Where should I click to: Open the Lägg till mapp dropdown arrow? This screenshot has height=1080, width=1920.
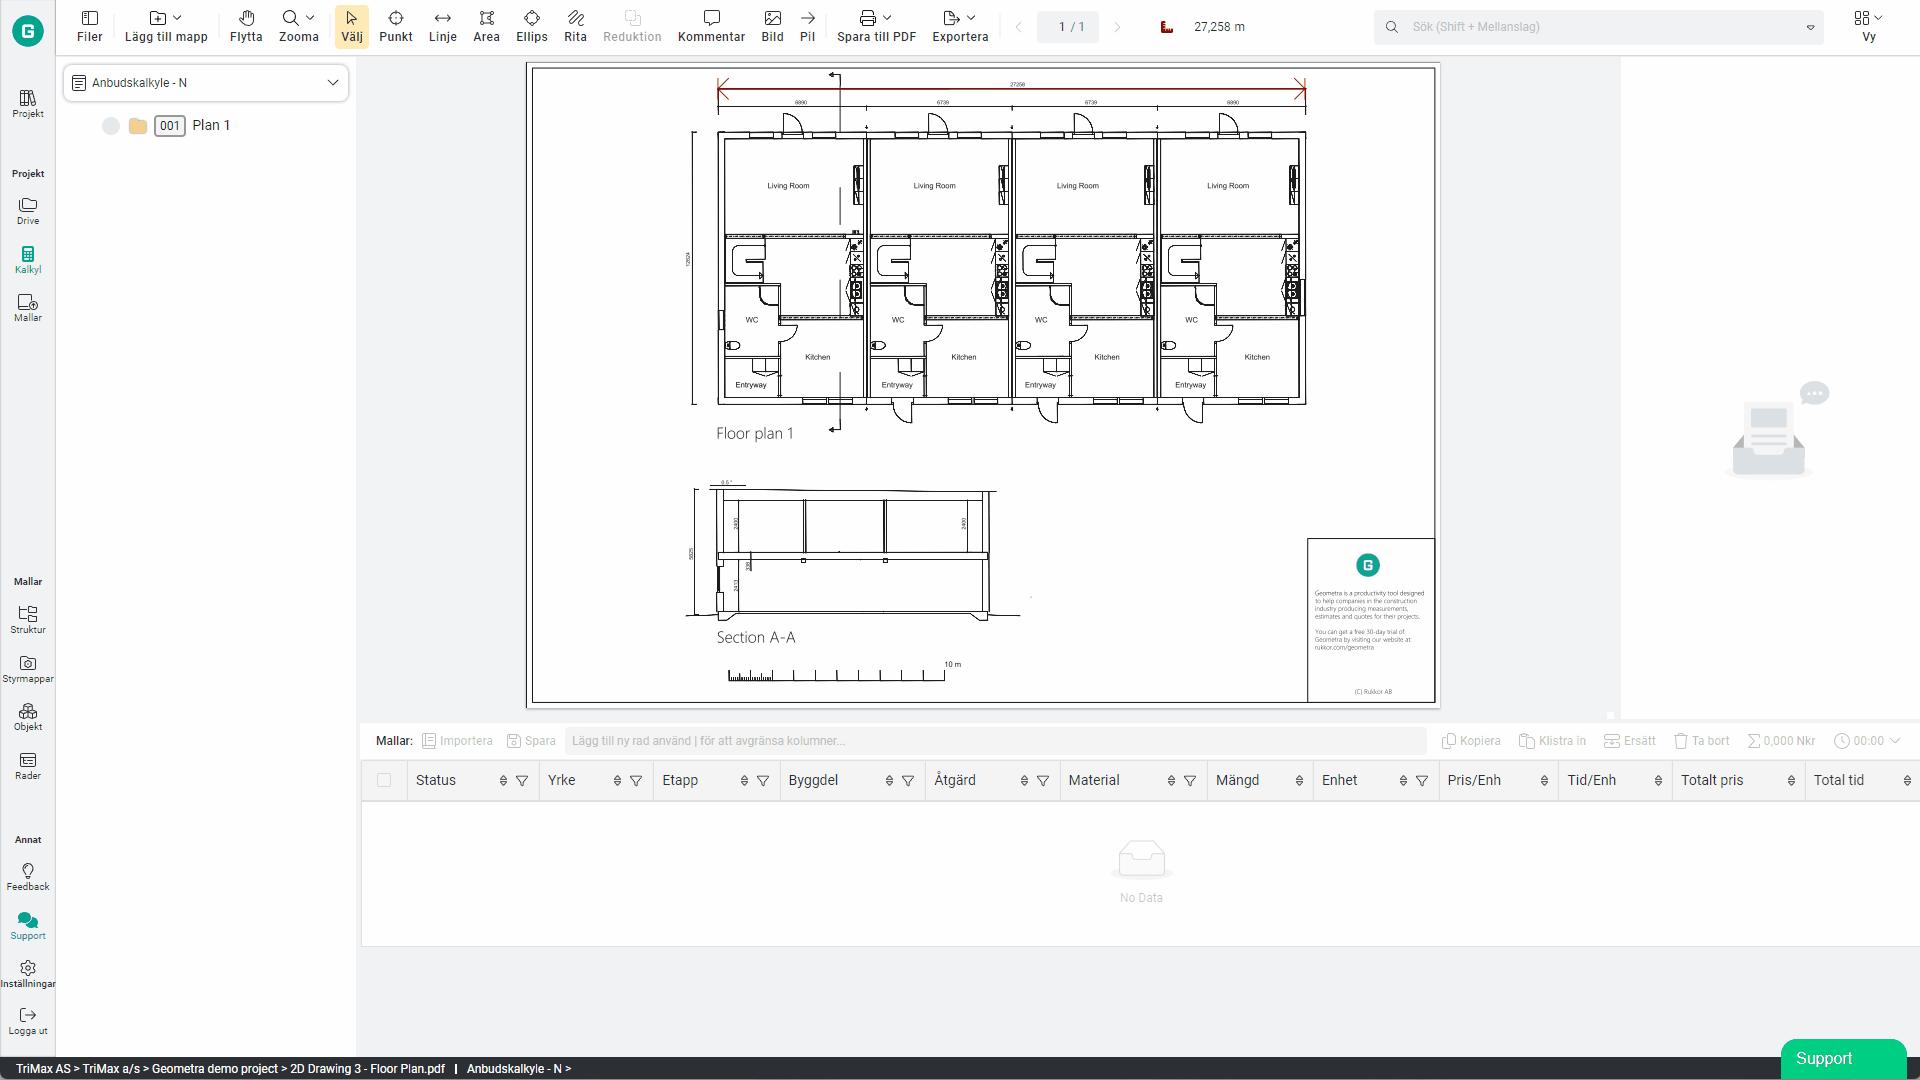177,18
